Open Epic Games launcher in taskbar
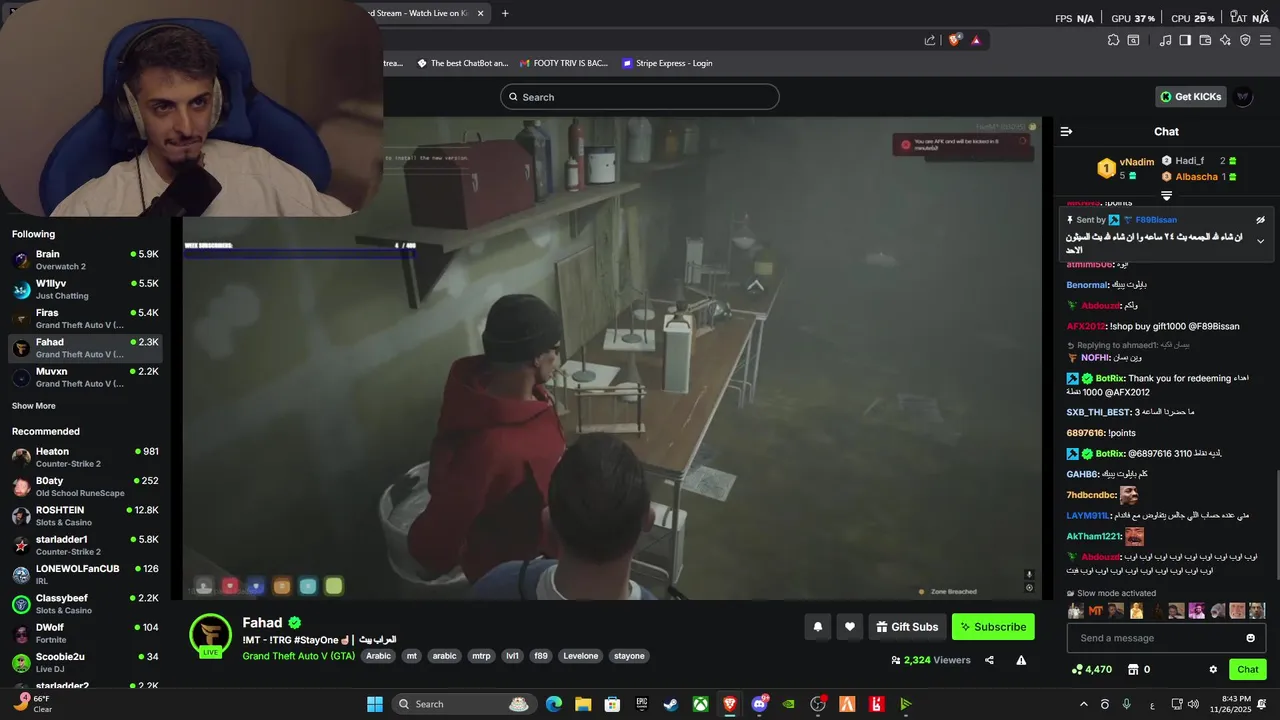 641,704
